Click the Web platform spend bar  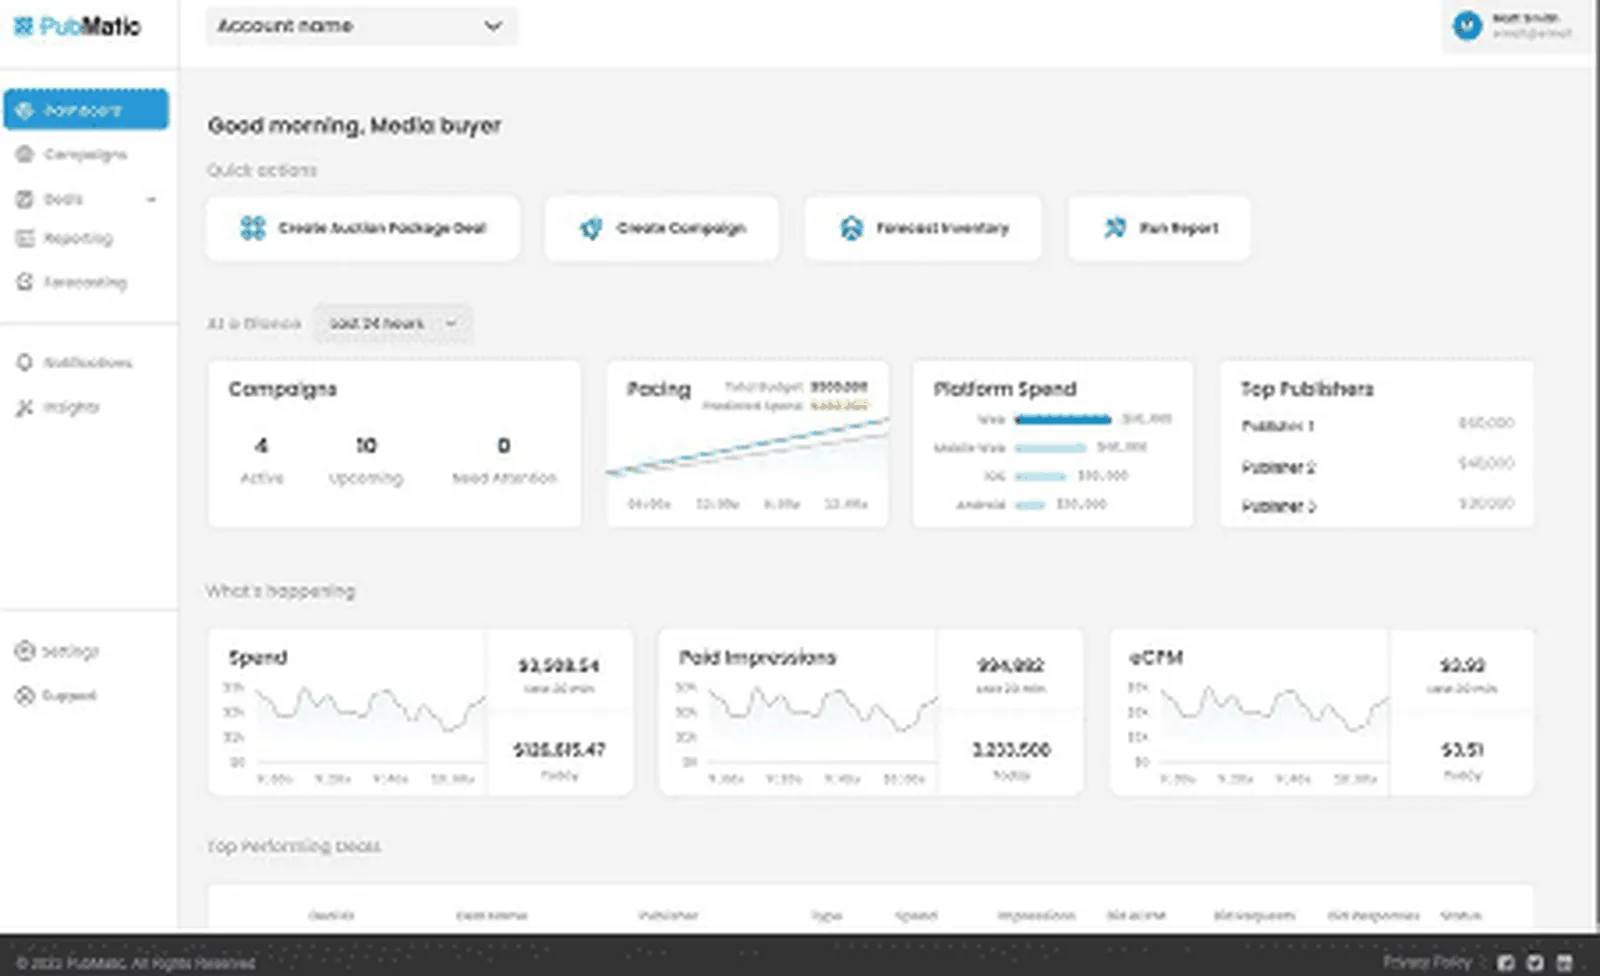[1062, 419]
